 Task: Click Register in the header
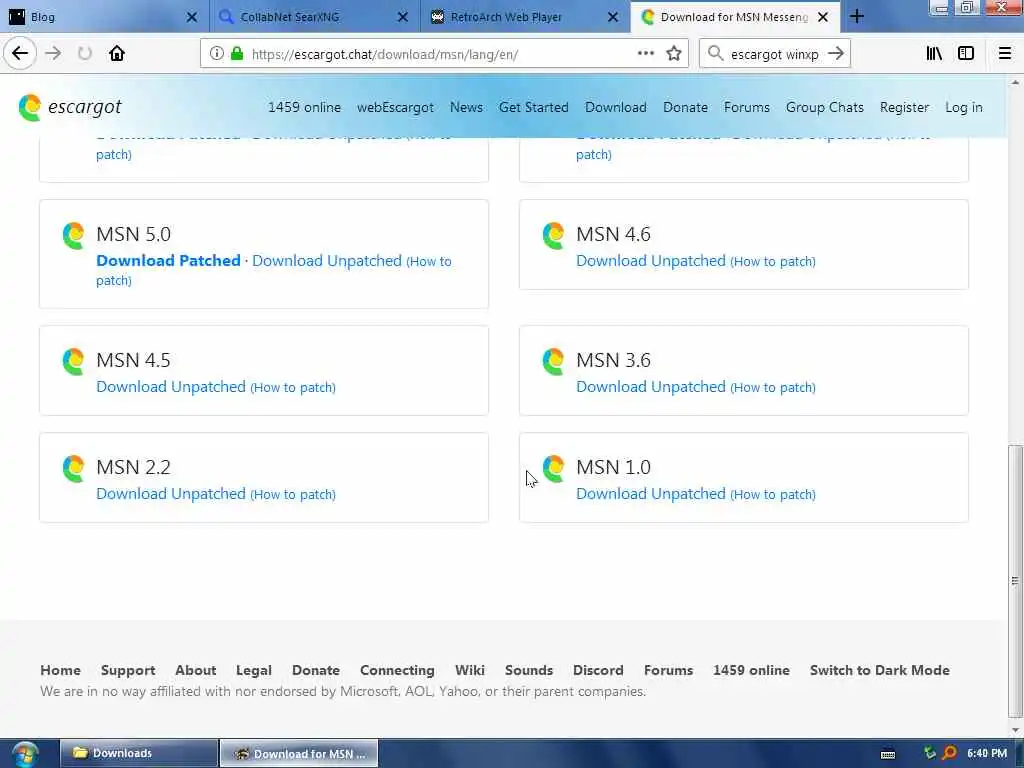(x=904, y=107)
